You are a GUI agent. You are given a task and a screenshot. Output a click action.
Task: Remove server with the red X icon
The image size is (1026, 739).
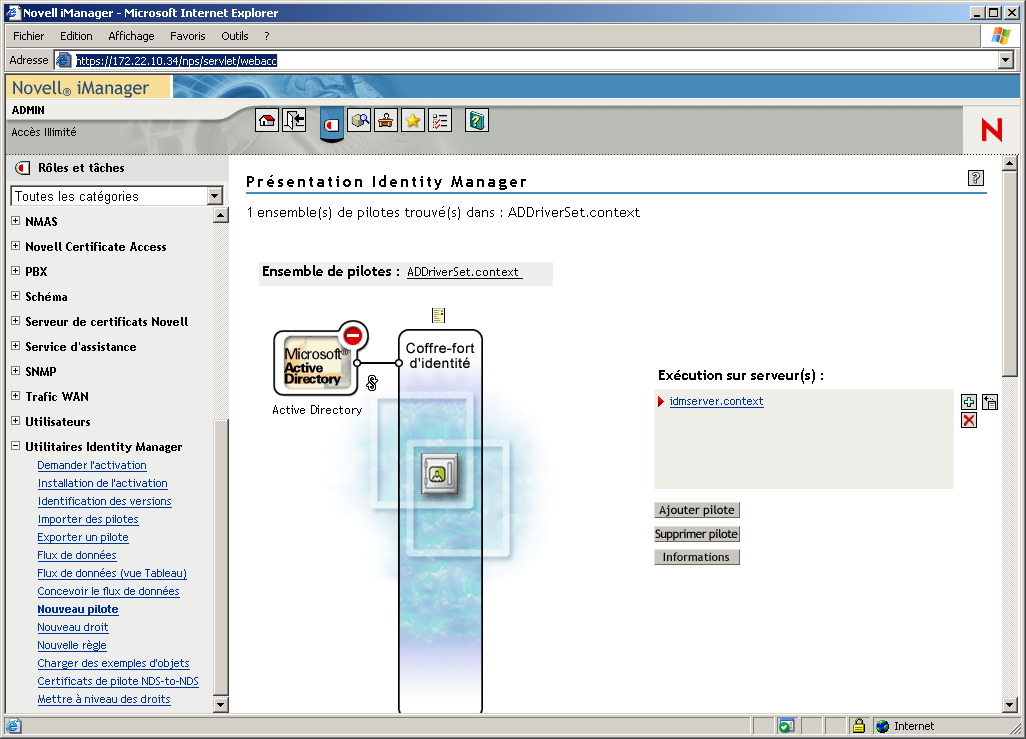968,420
